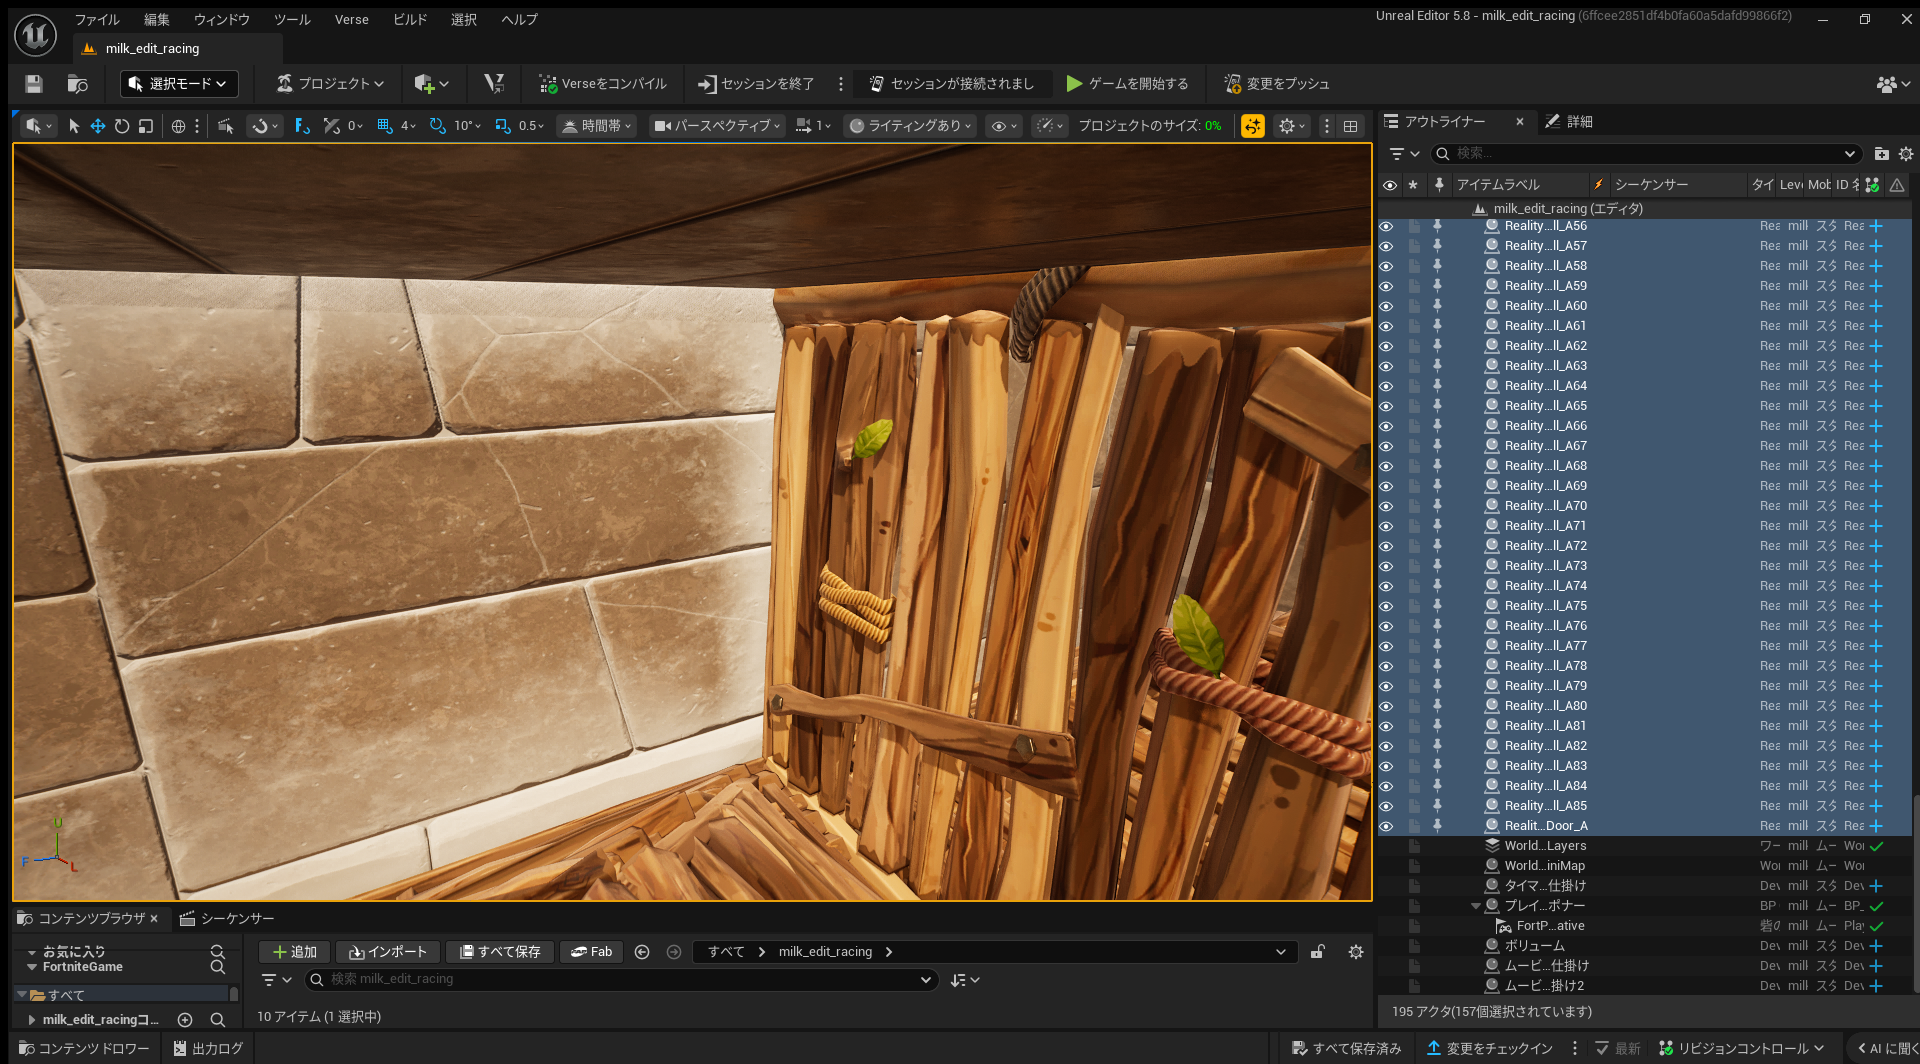Open the 選択モード dropdown
Image resolution: width=1920 pixels, height=1064 pixels.
click(x=180, y=84)
